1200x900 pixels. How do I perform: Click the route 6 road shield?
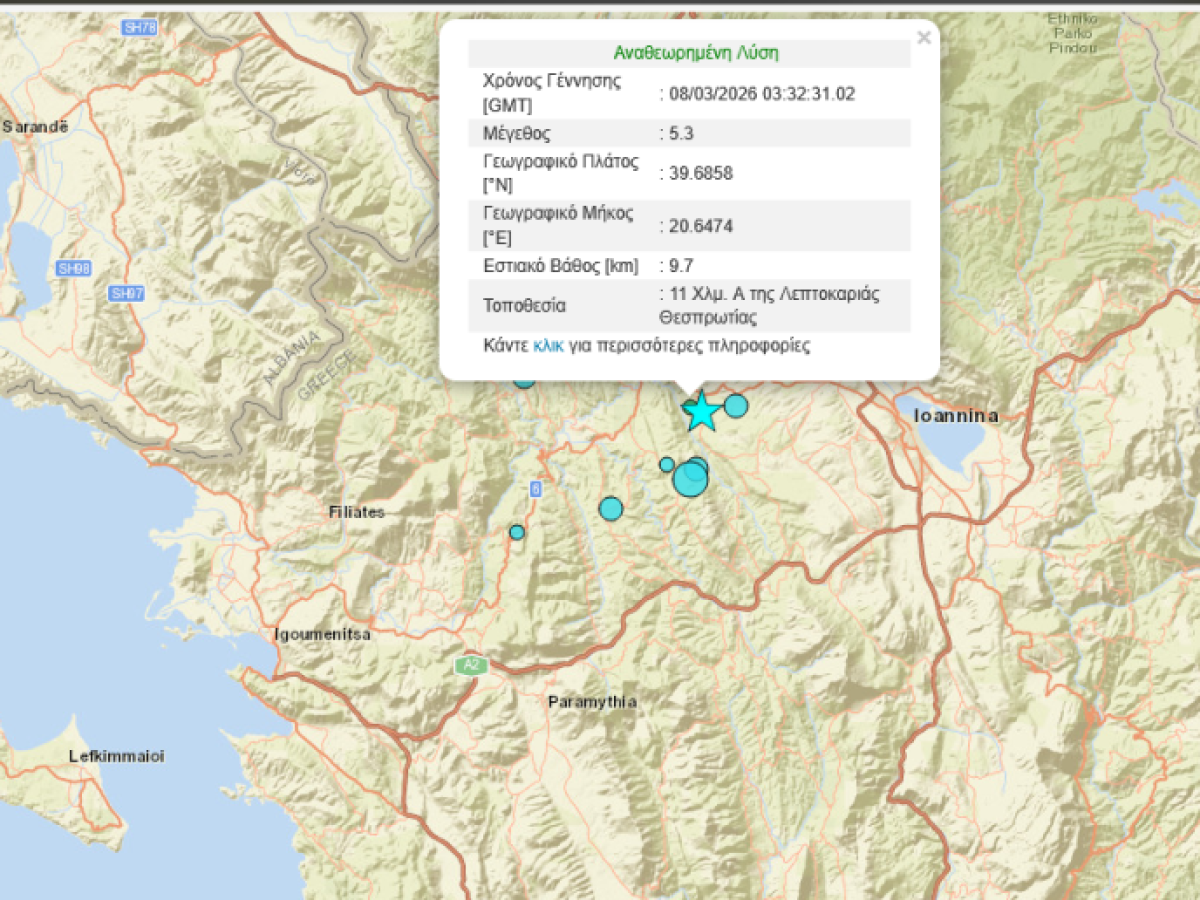536,489
